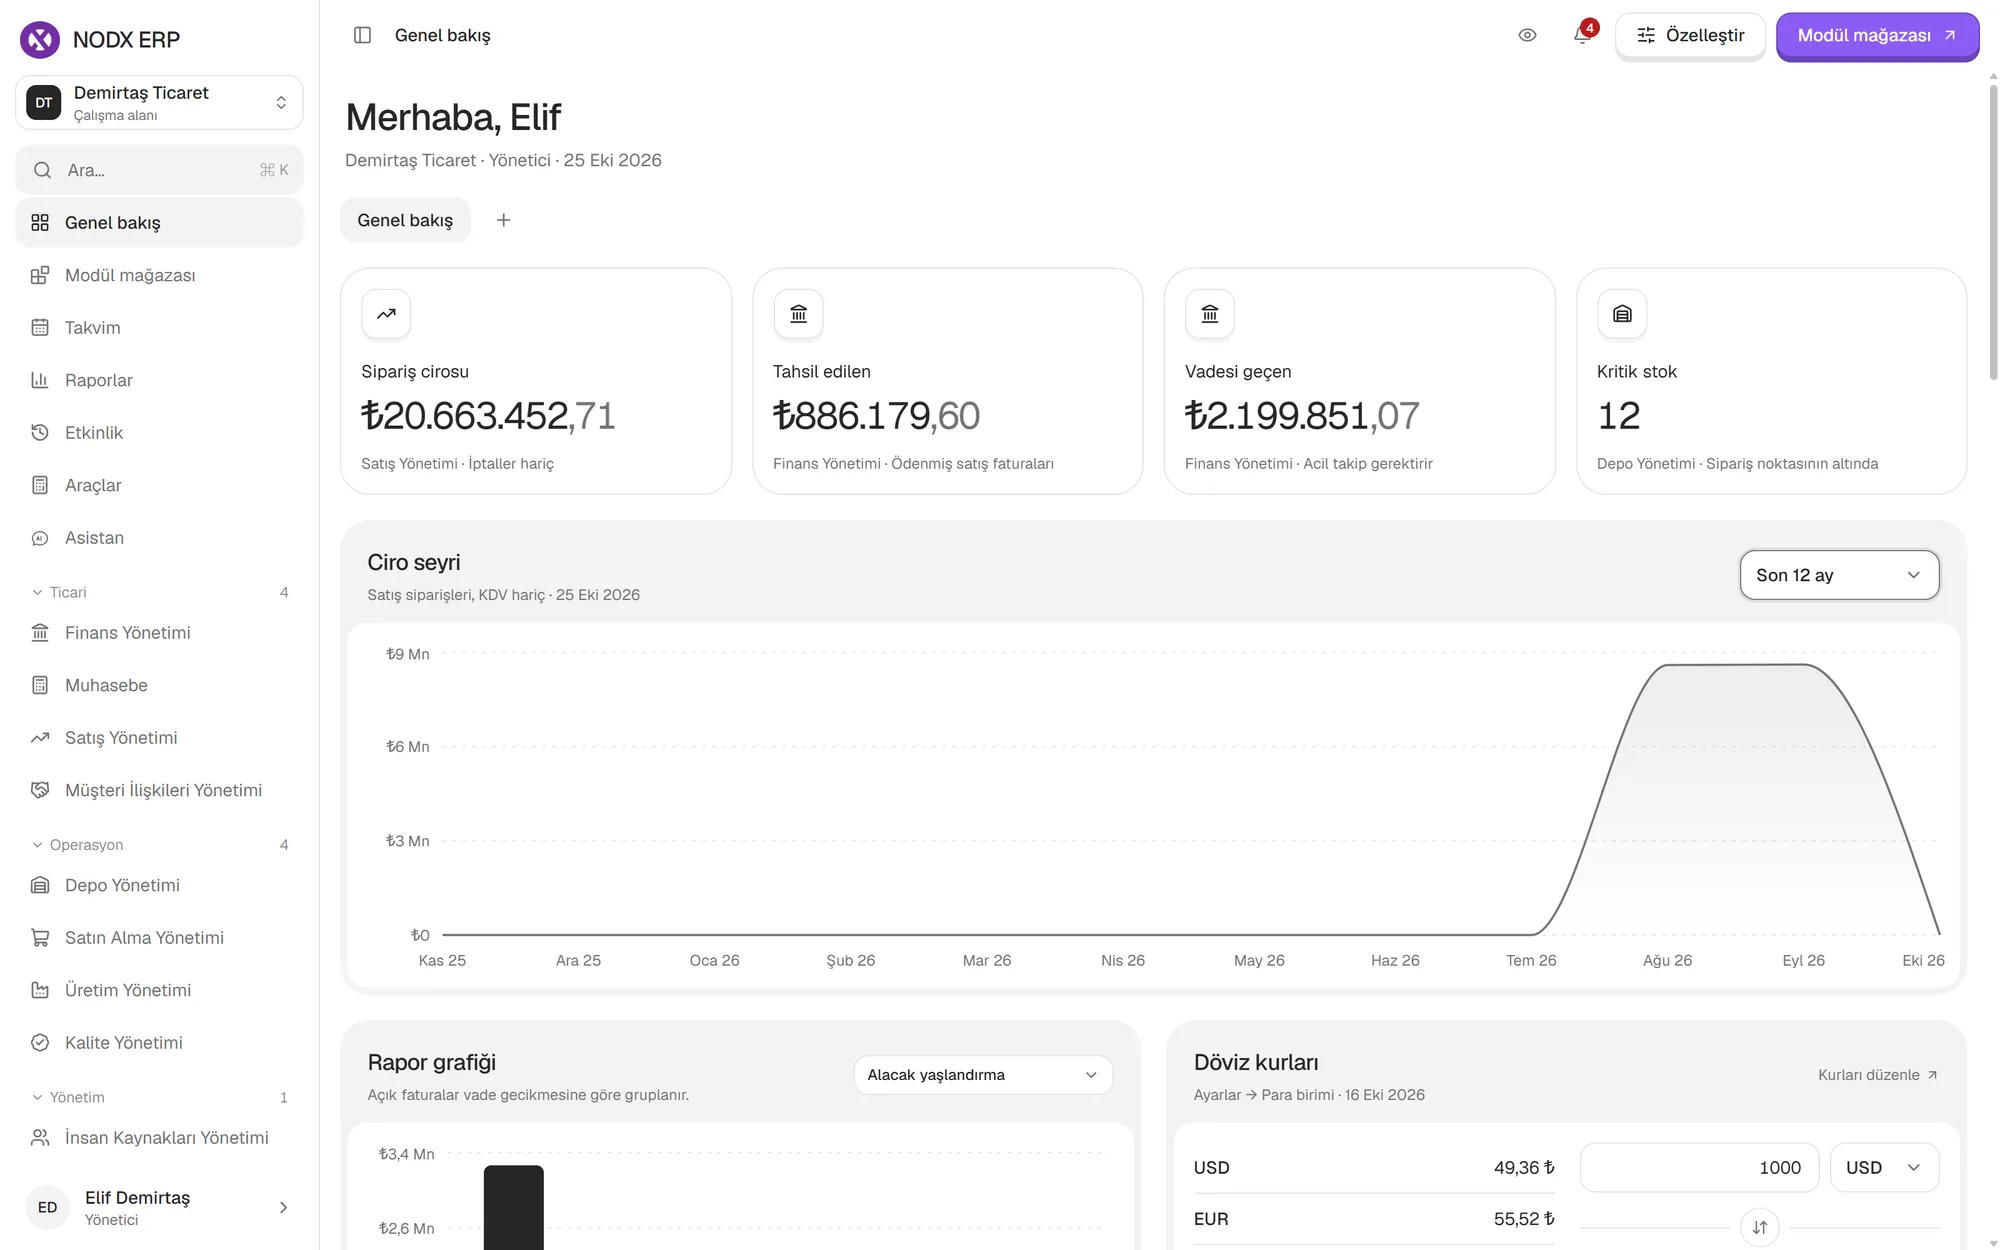Open the Son 12 ay period dropdown

1839,575
